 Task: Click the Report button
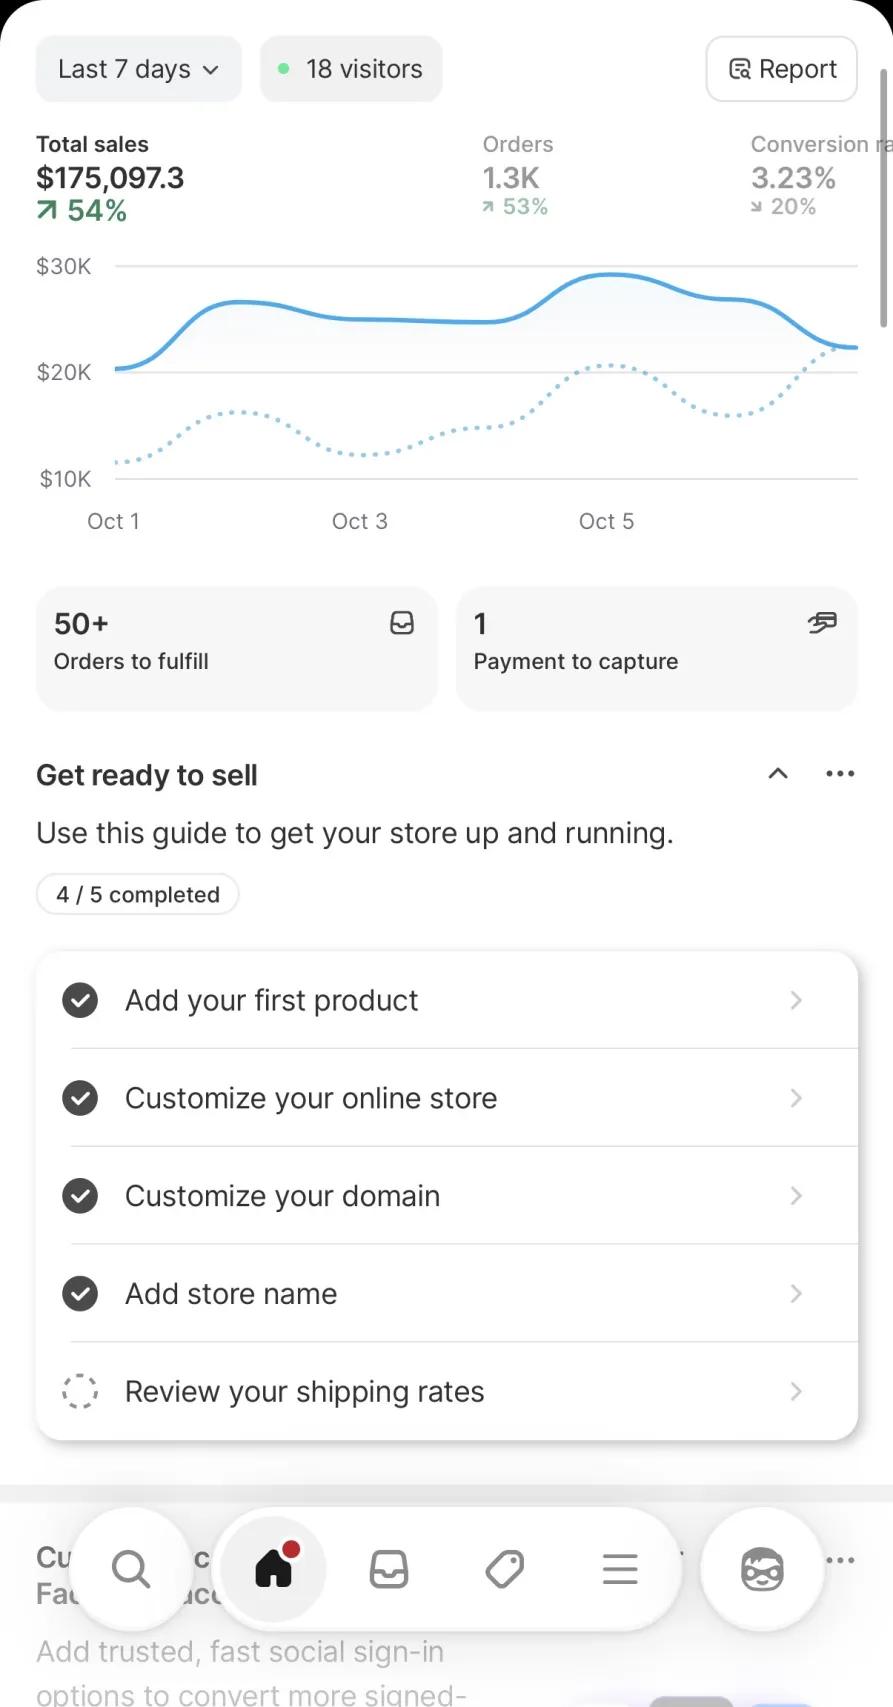[x=782, y=69]
